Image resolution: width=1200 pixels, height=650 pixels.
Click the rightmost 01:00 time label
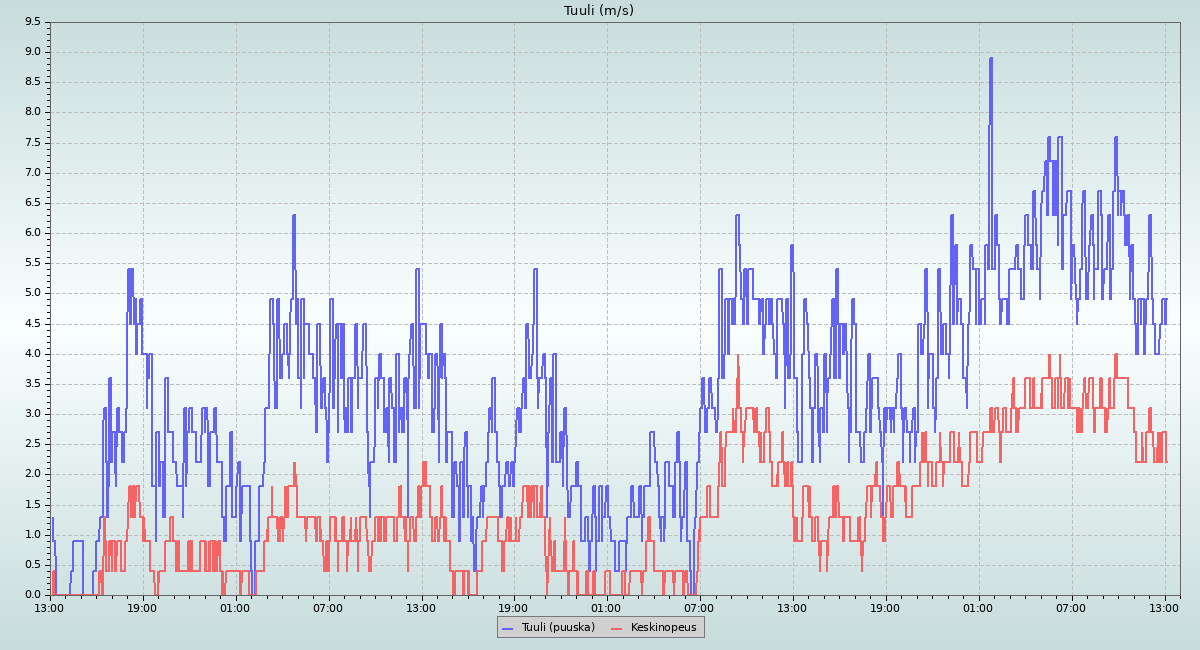click(x=978, y=607)
